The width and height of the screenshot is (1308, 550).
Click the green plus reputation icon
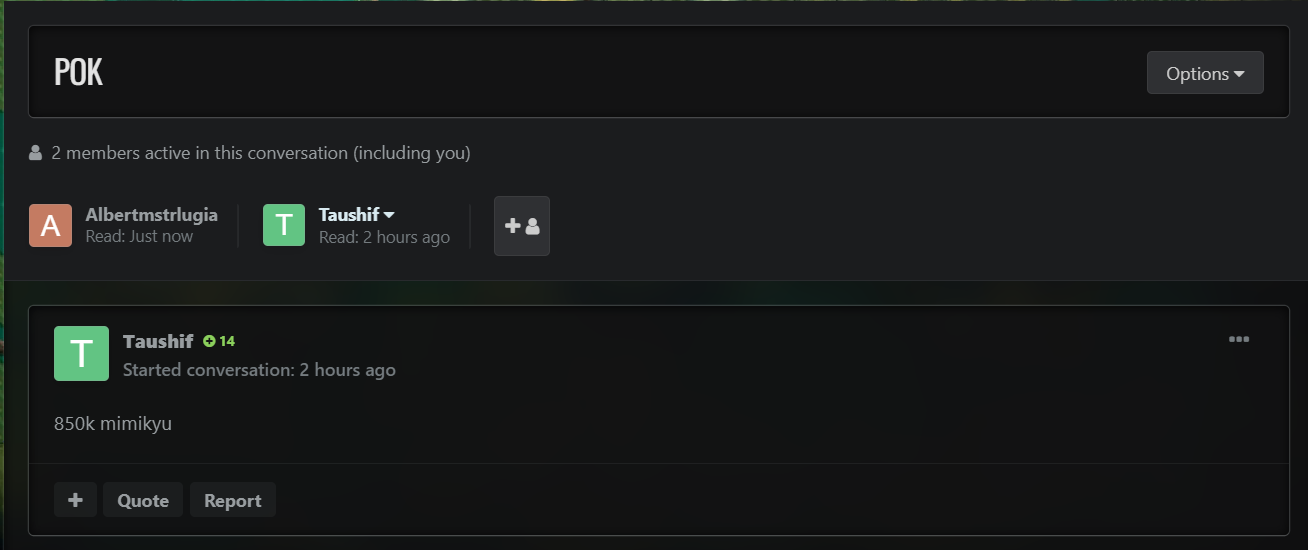tap(209, 341)
